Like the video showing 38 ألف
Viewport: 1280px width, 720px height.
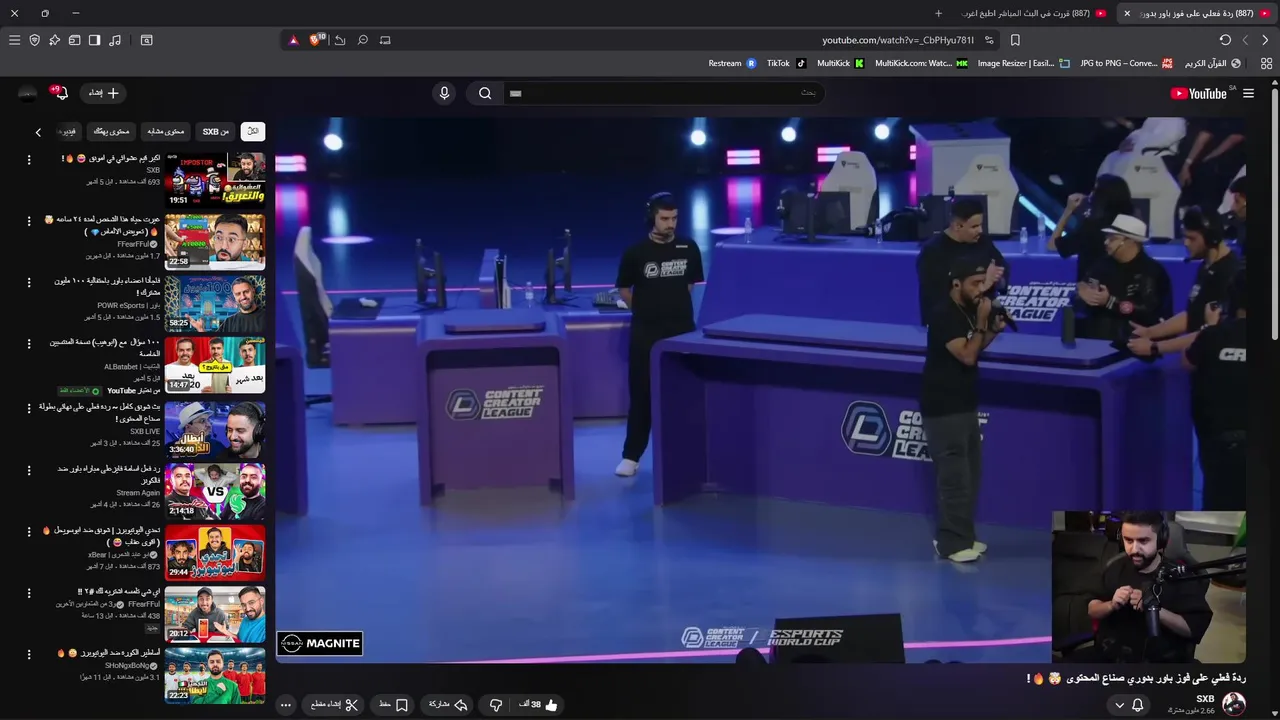coord(539,705)
